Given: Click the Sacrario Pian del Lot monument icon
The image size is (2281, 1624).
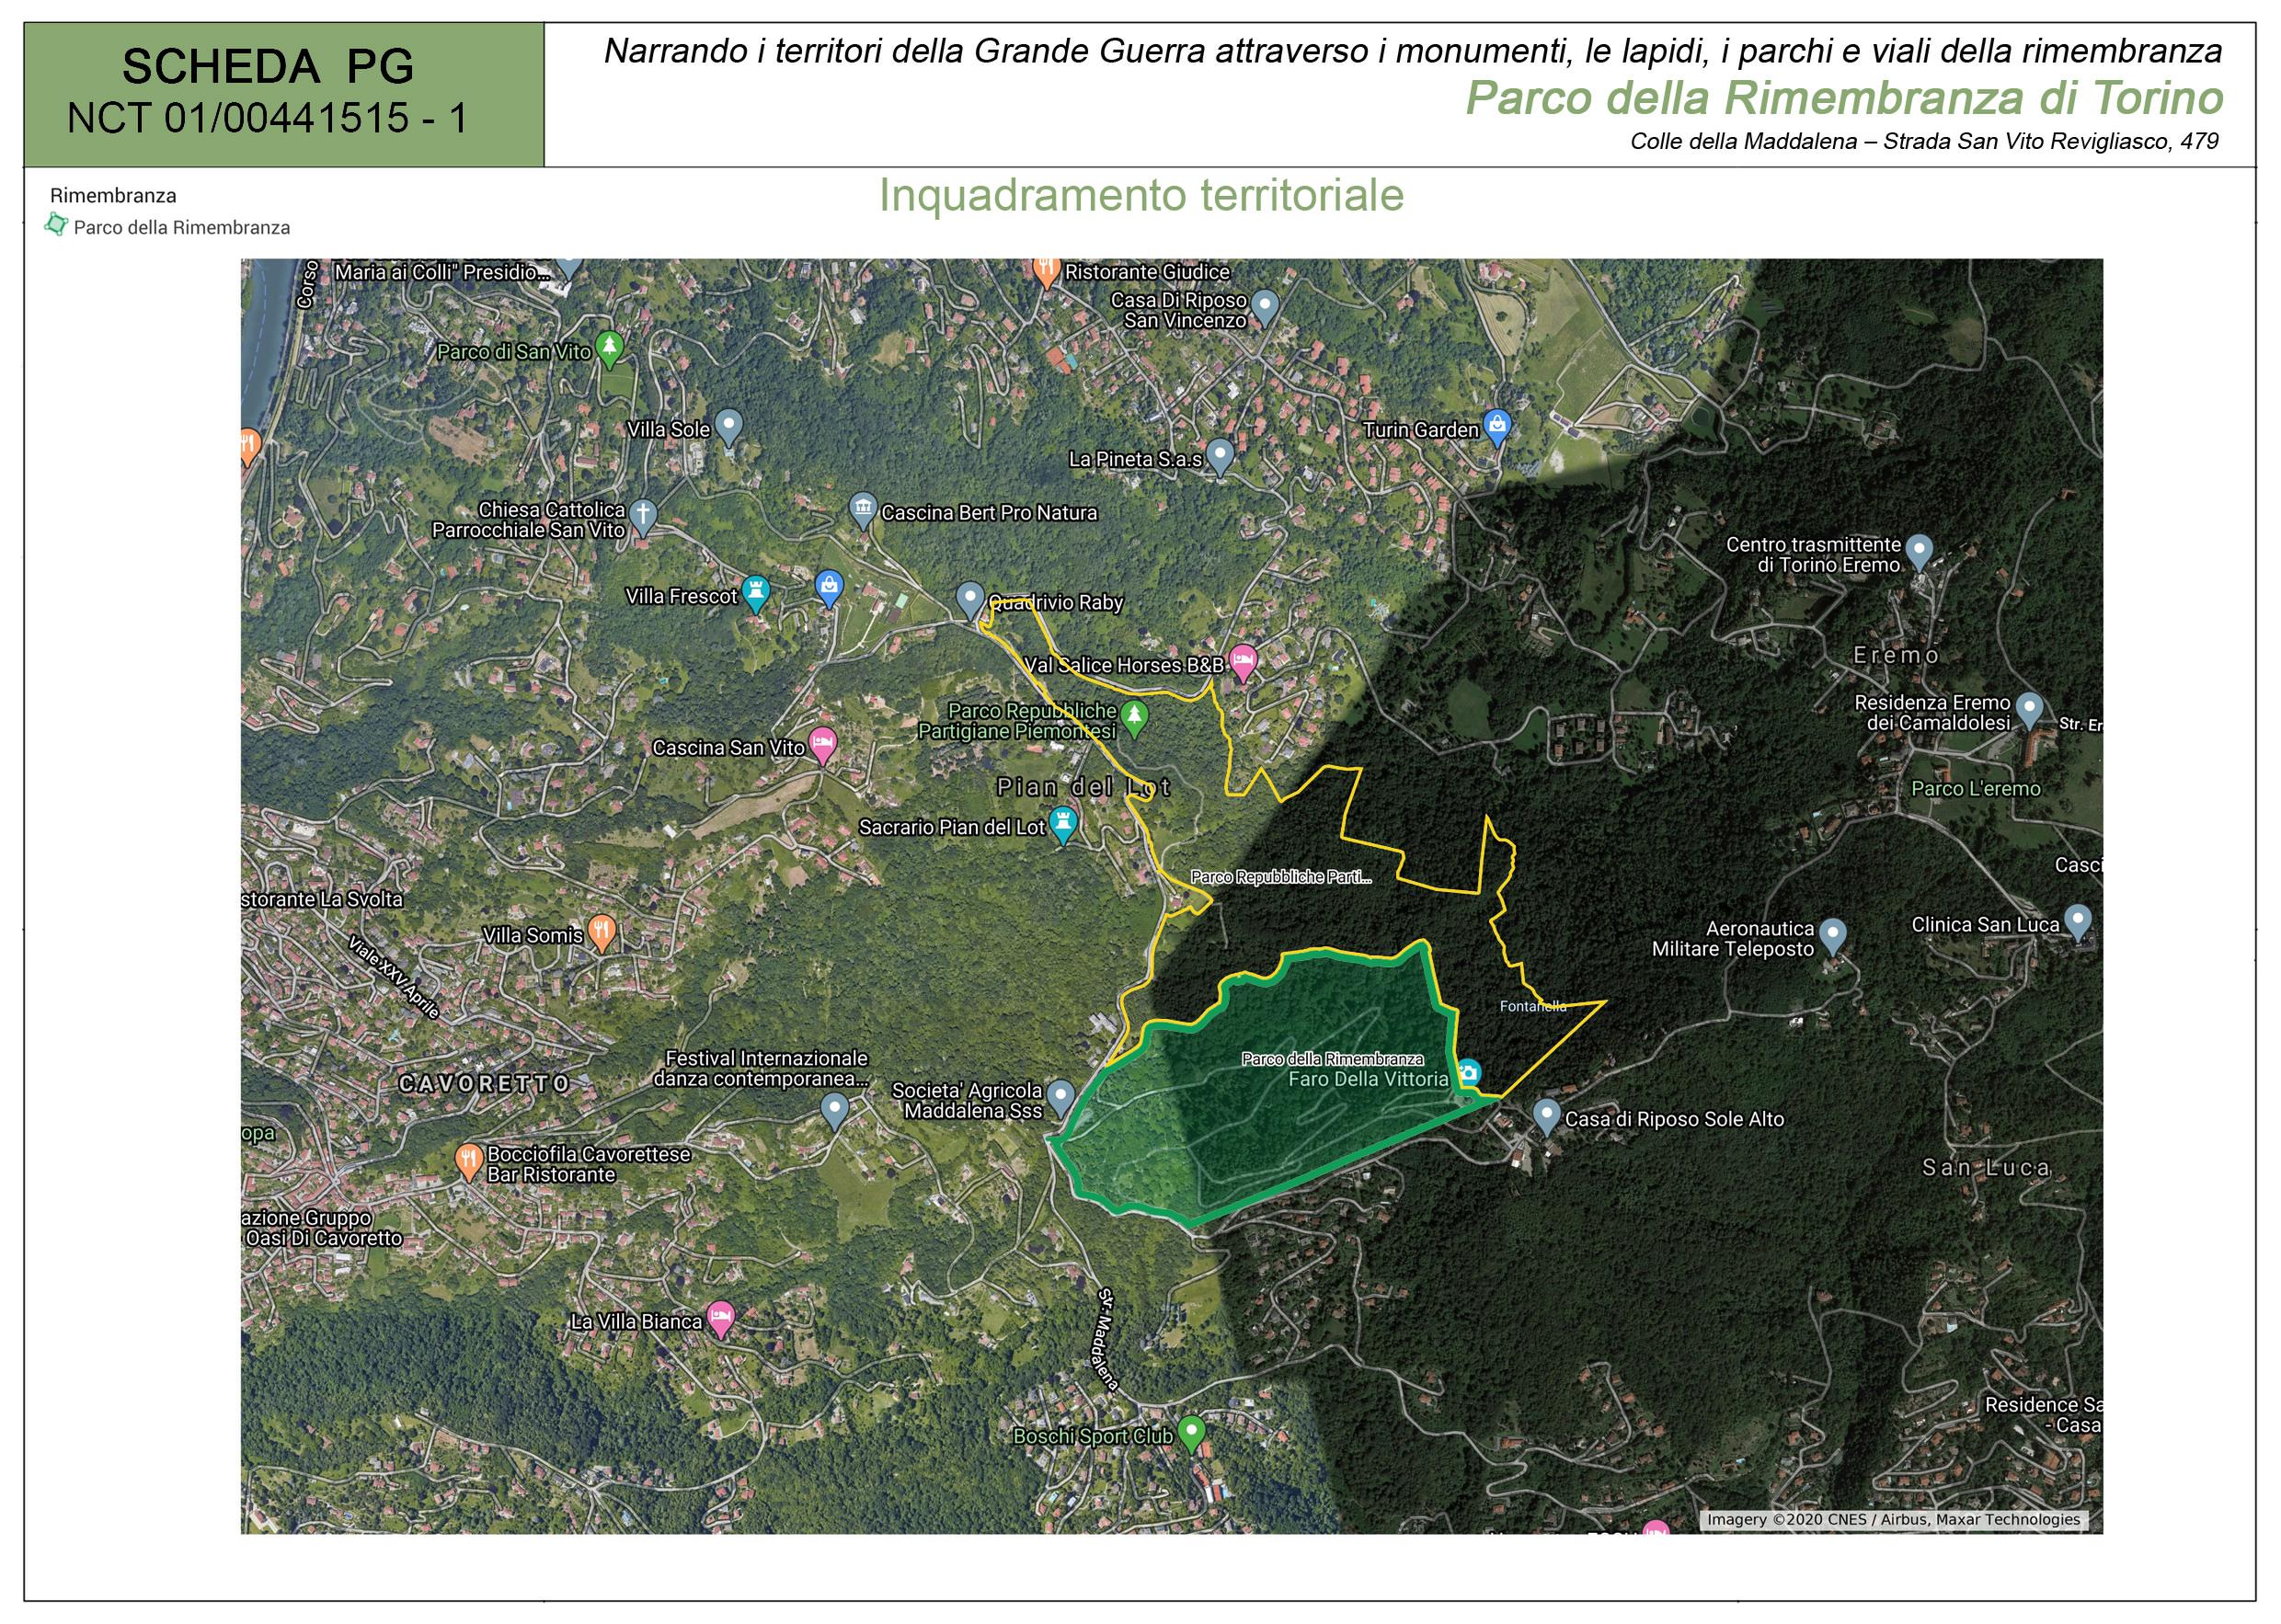Looking at the screenshot, I should point(1064,823).
